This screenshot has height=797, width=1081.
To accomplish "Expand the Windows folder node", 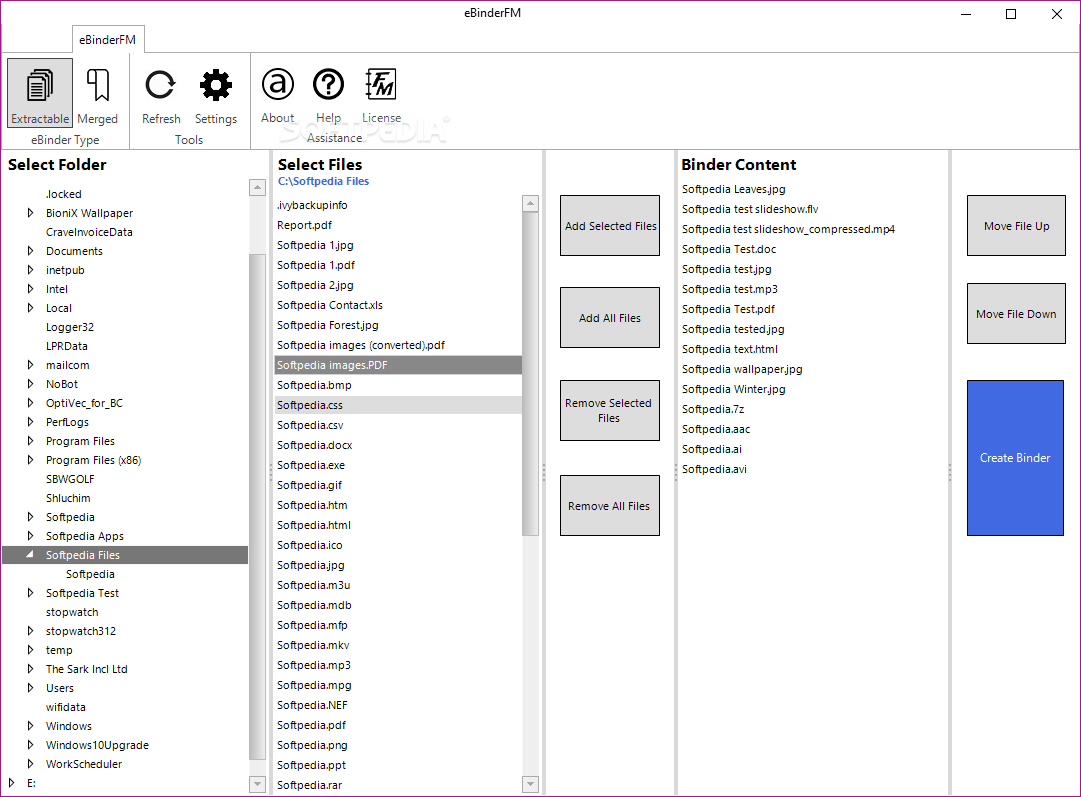I will point(30,725).
